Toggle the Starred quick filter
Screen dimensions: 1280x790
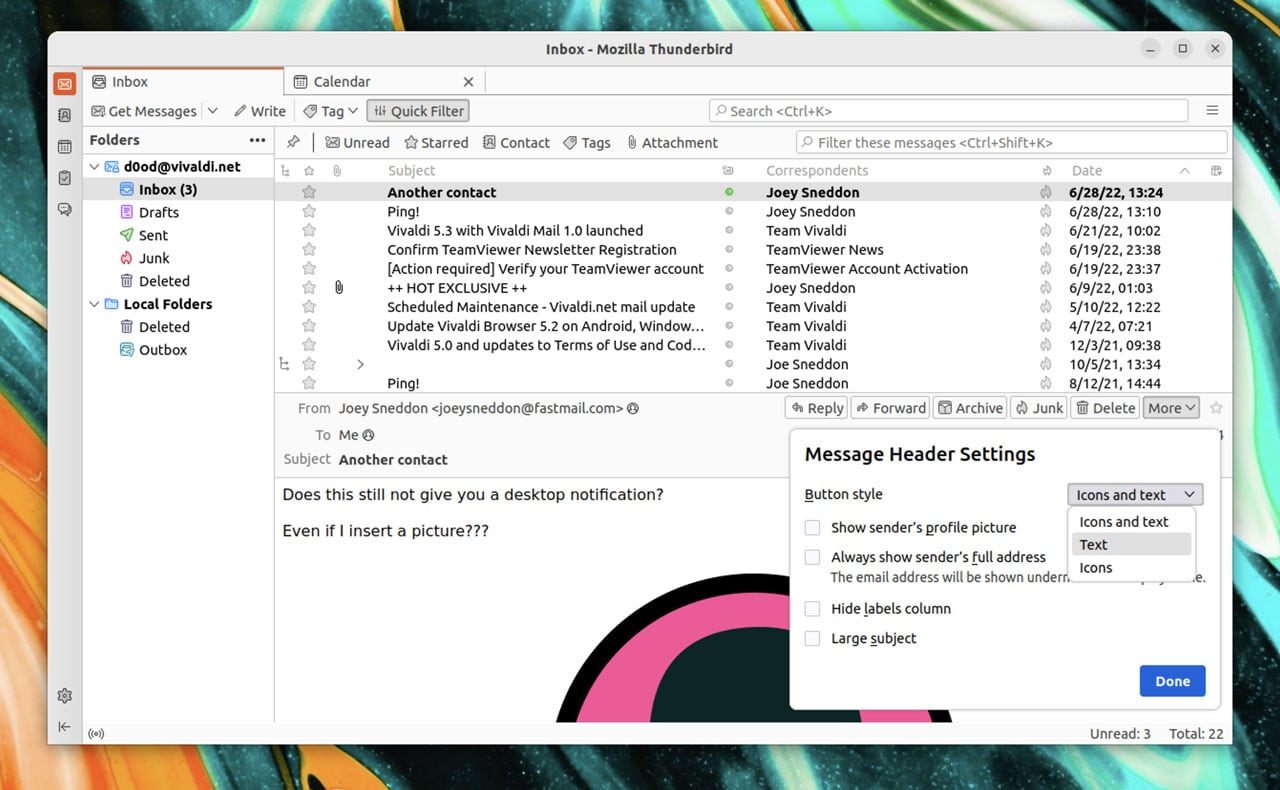pyautogui.click(x=436, y=142)
